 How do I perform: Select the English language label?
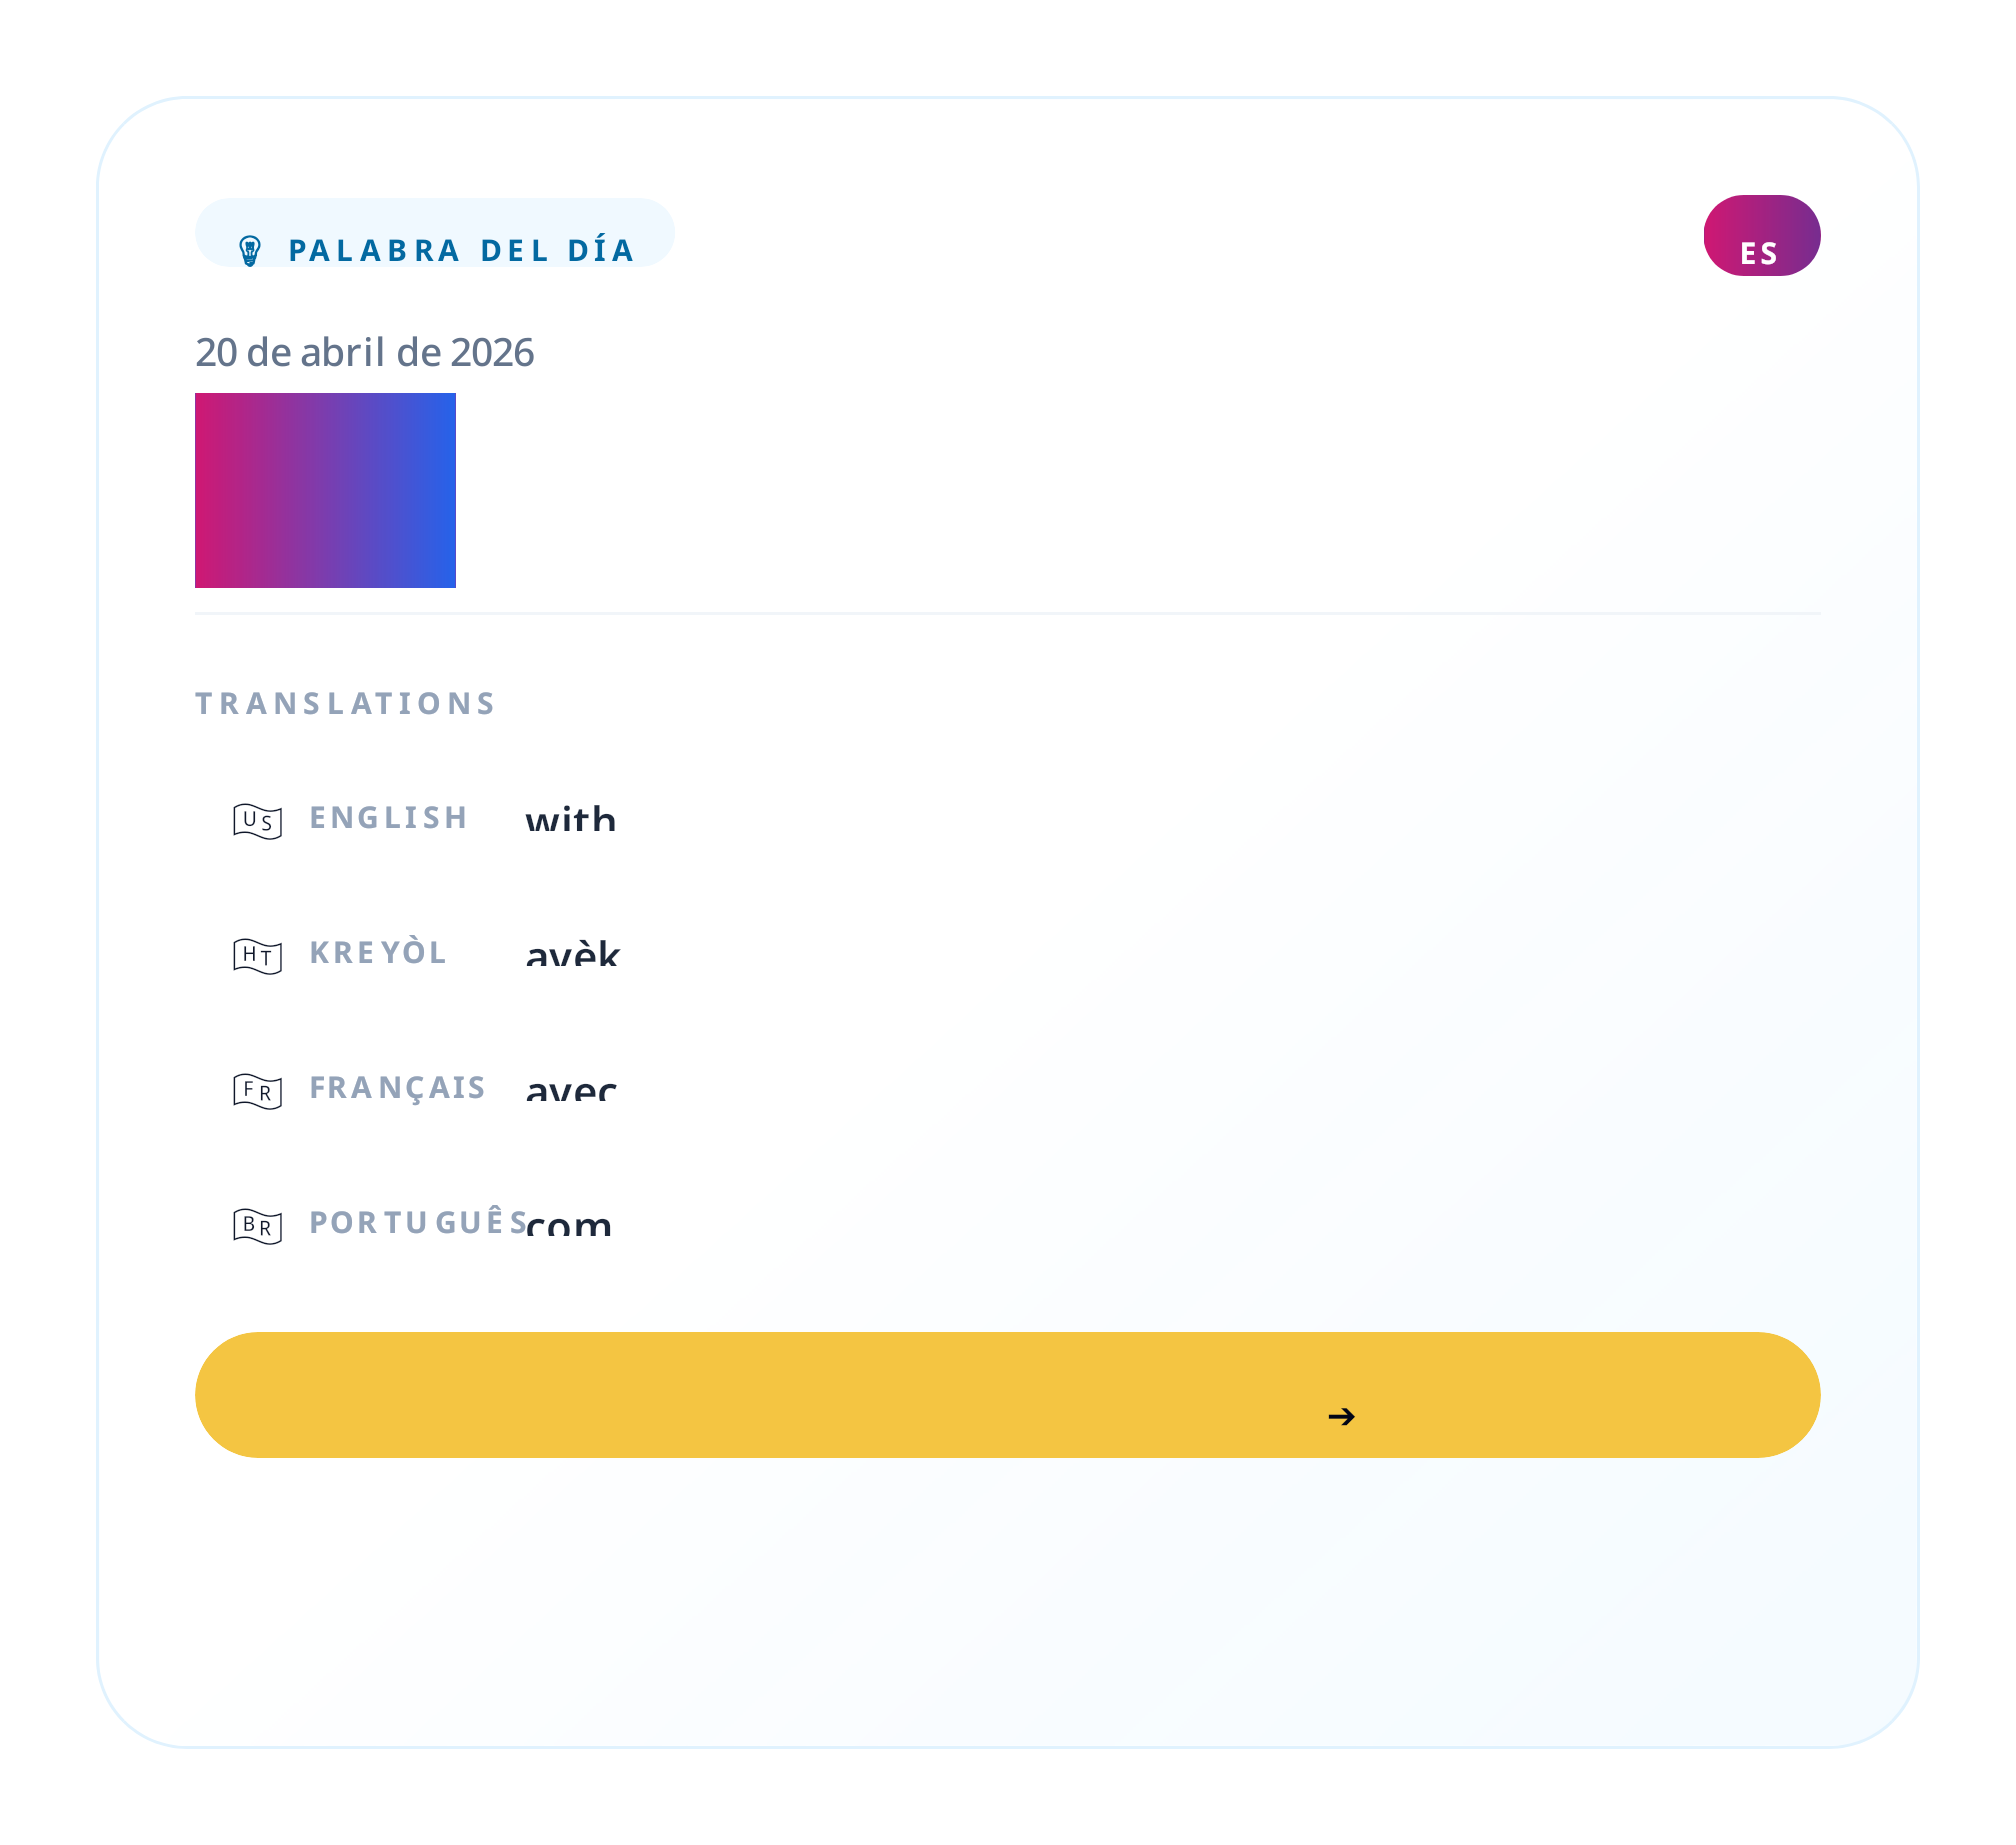(388, 818)
